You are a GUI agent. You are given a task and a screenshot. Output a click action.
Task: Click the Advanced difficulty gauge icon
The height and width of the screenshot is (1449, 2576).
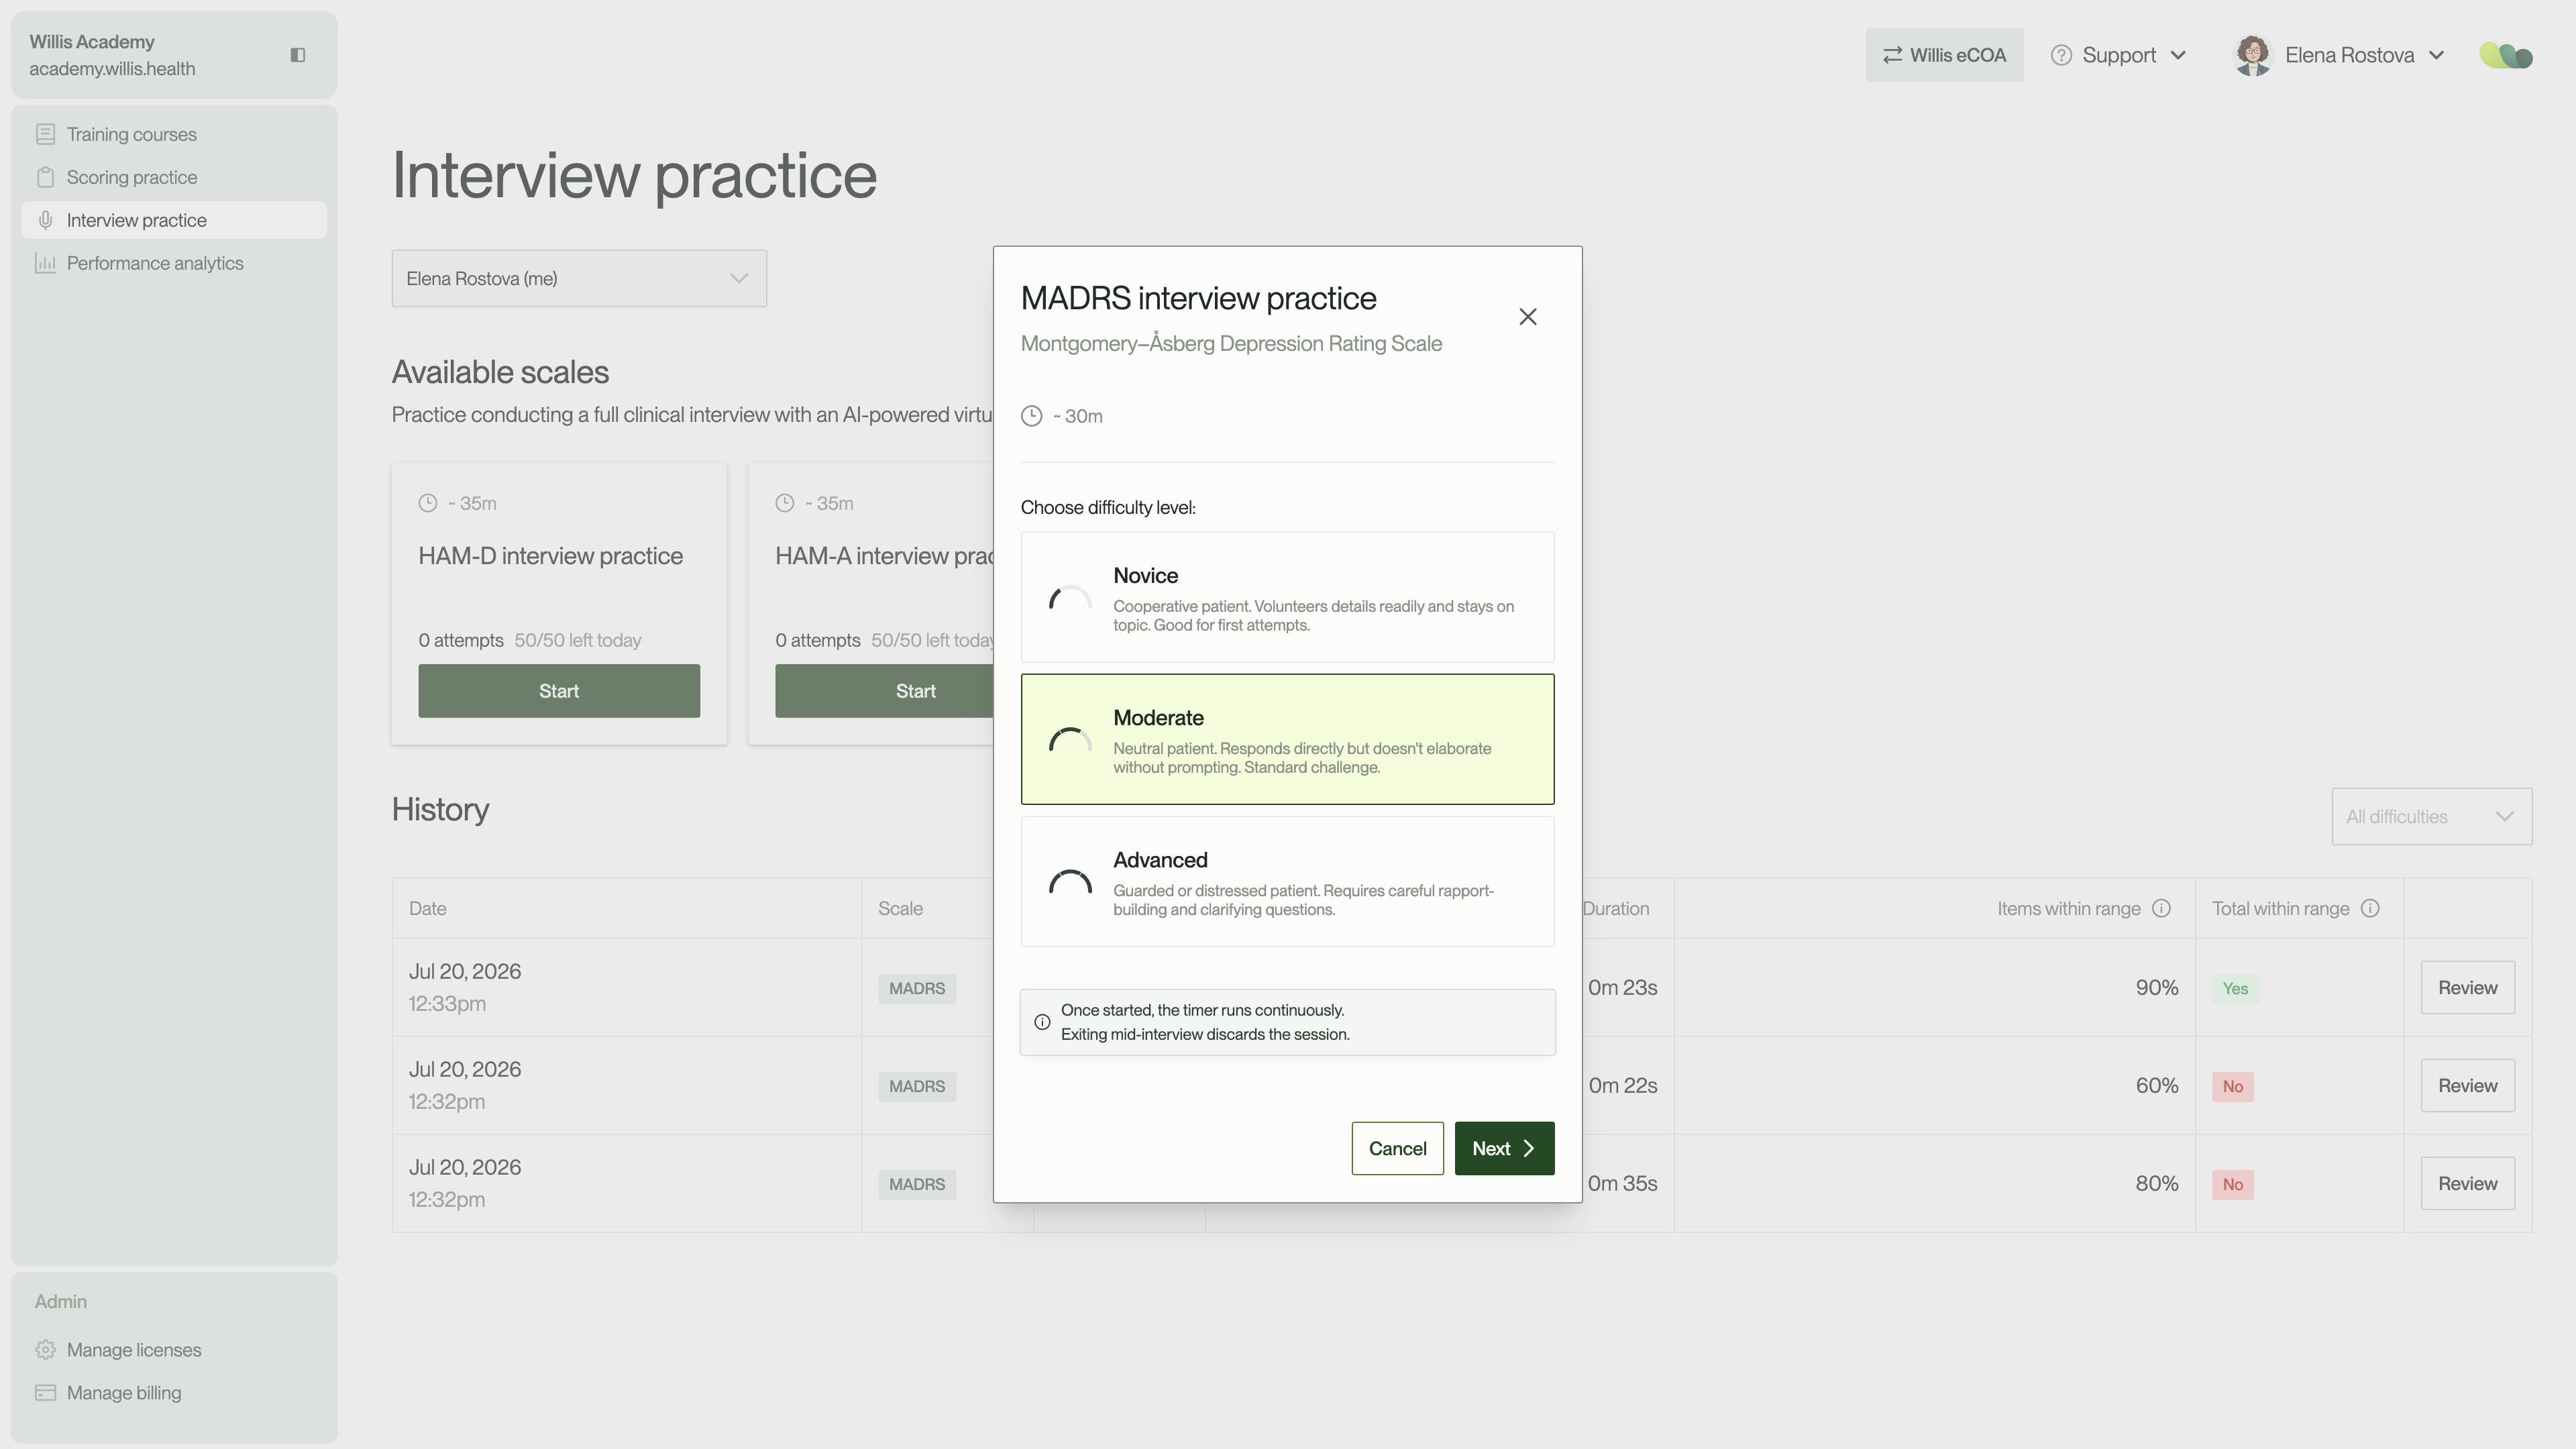1070,882
